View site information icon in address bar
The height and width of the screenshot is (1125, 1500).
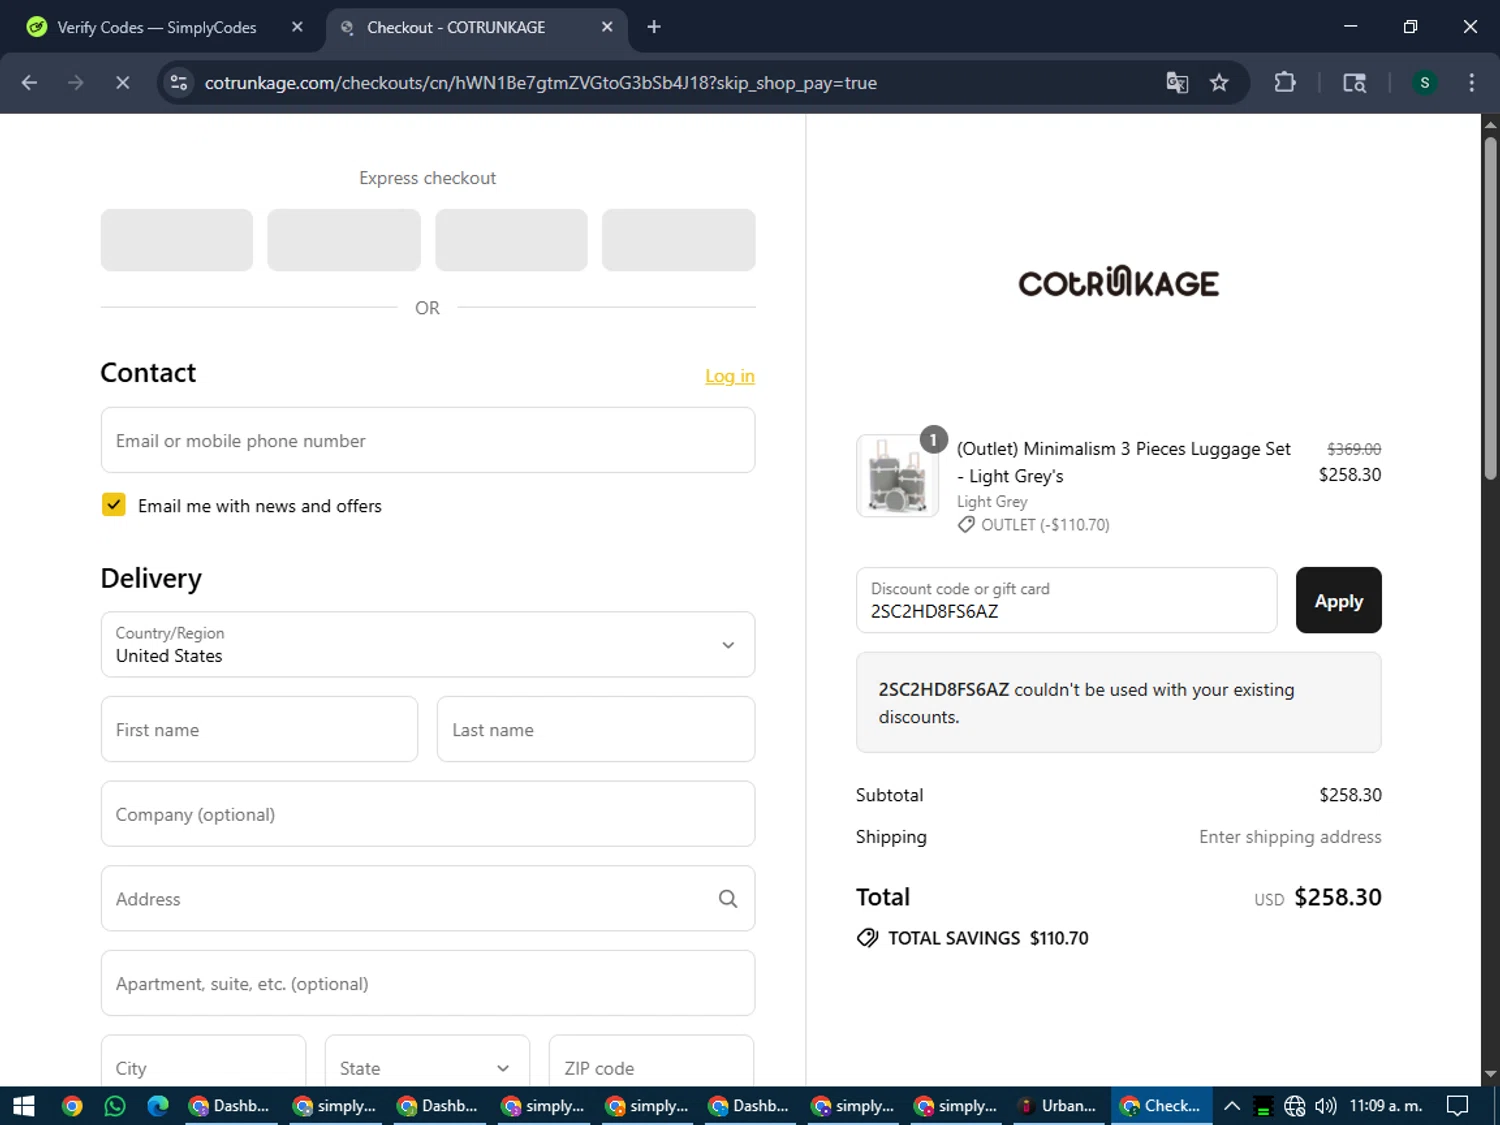coord(179,83)
